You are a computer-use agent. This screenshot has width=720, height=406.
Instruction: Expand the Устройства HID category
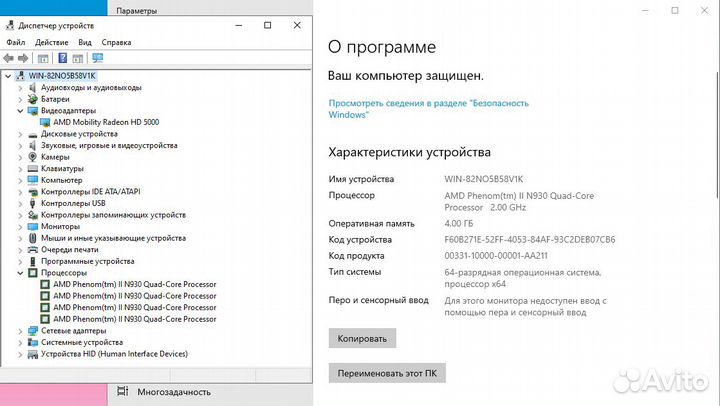point(20,354)
